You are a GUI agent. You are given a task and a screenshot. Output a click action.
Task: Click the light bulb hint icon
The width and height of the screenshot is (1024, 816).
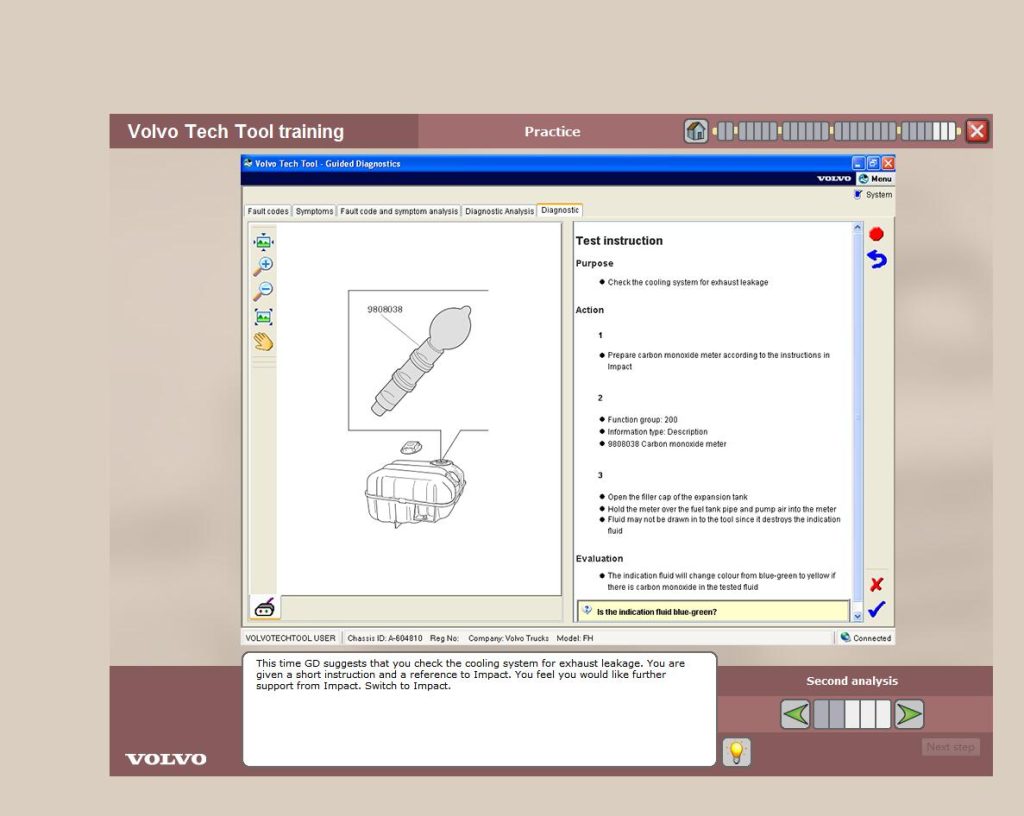coord(737,752)
